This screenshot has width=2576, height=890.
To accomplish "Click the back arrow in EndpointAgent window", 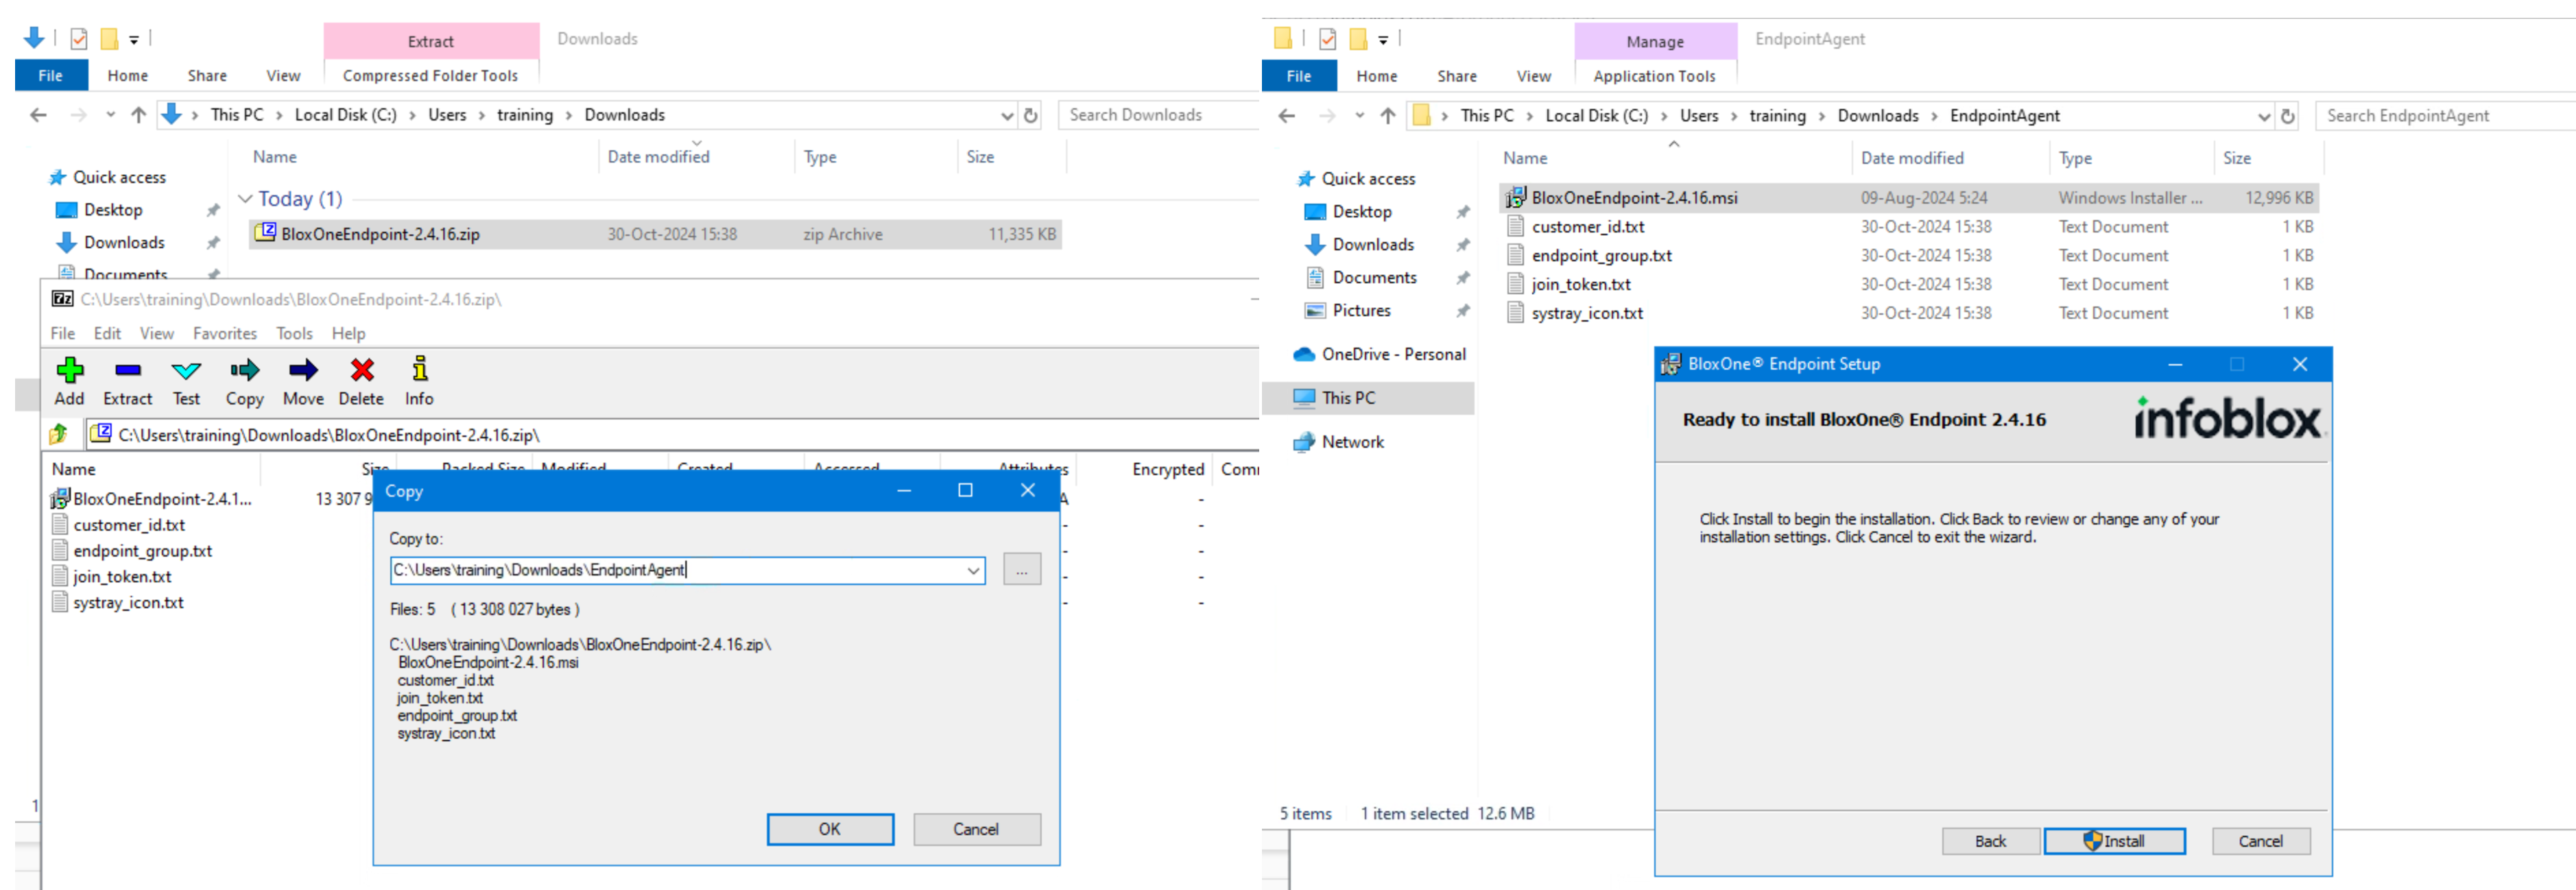I will (x=1287, y=116).
